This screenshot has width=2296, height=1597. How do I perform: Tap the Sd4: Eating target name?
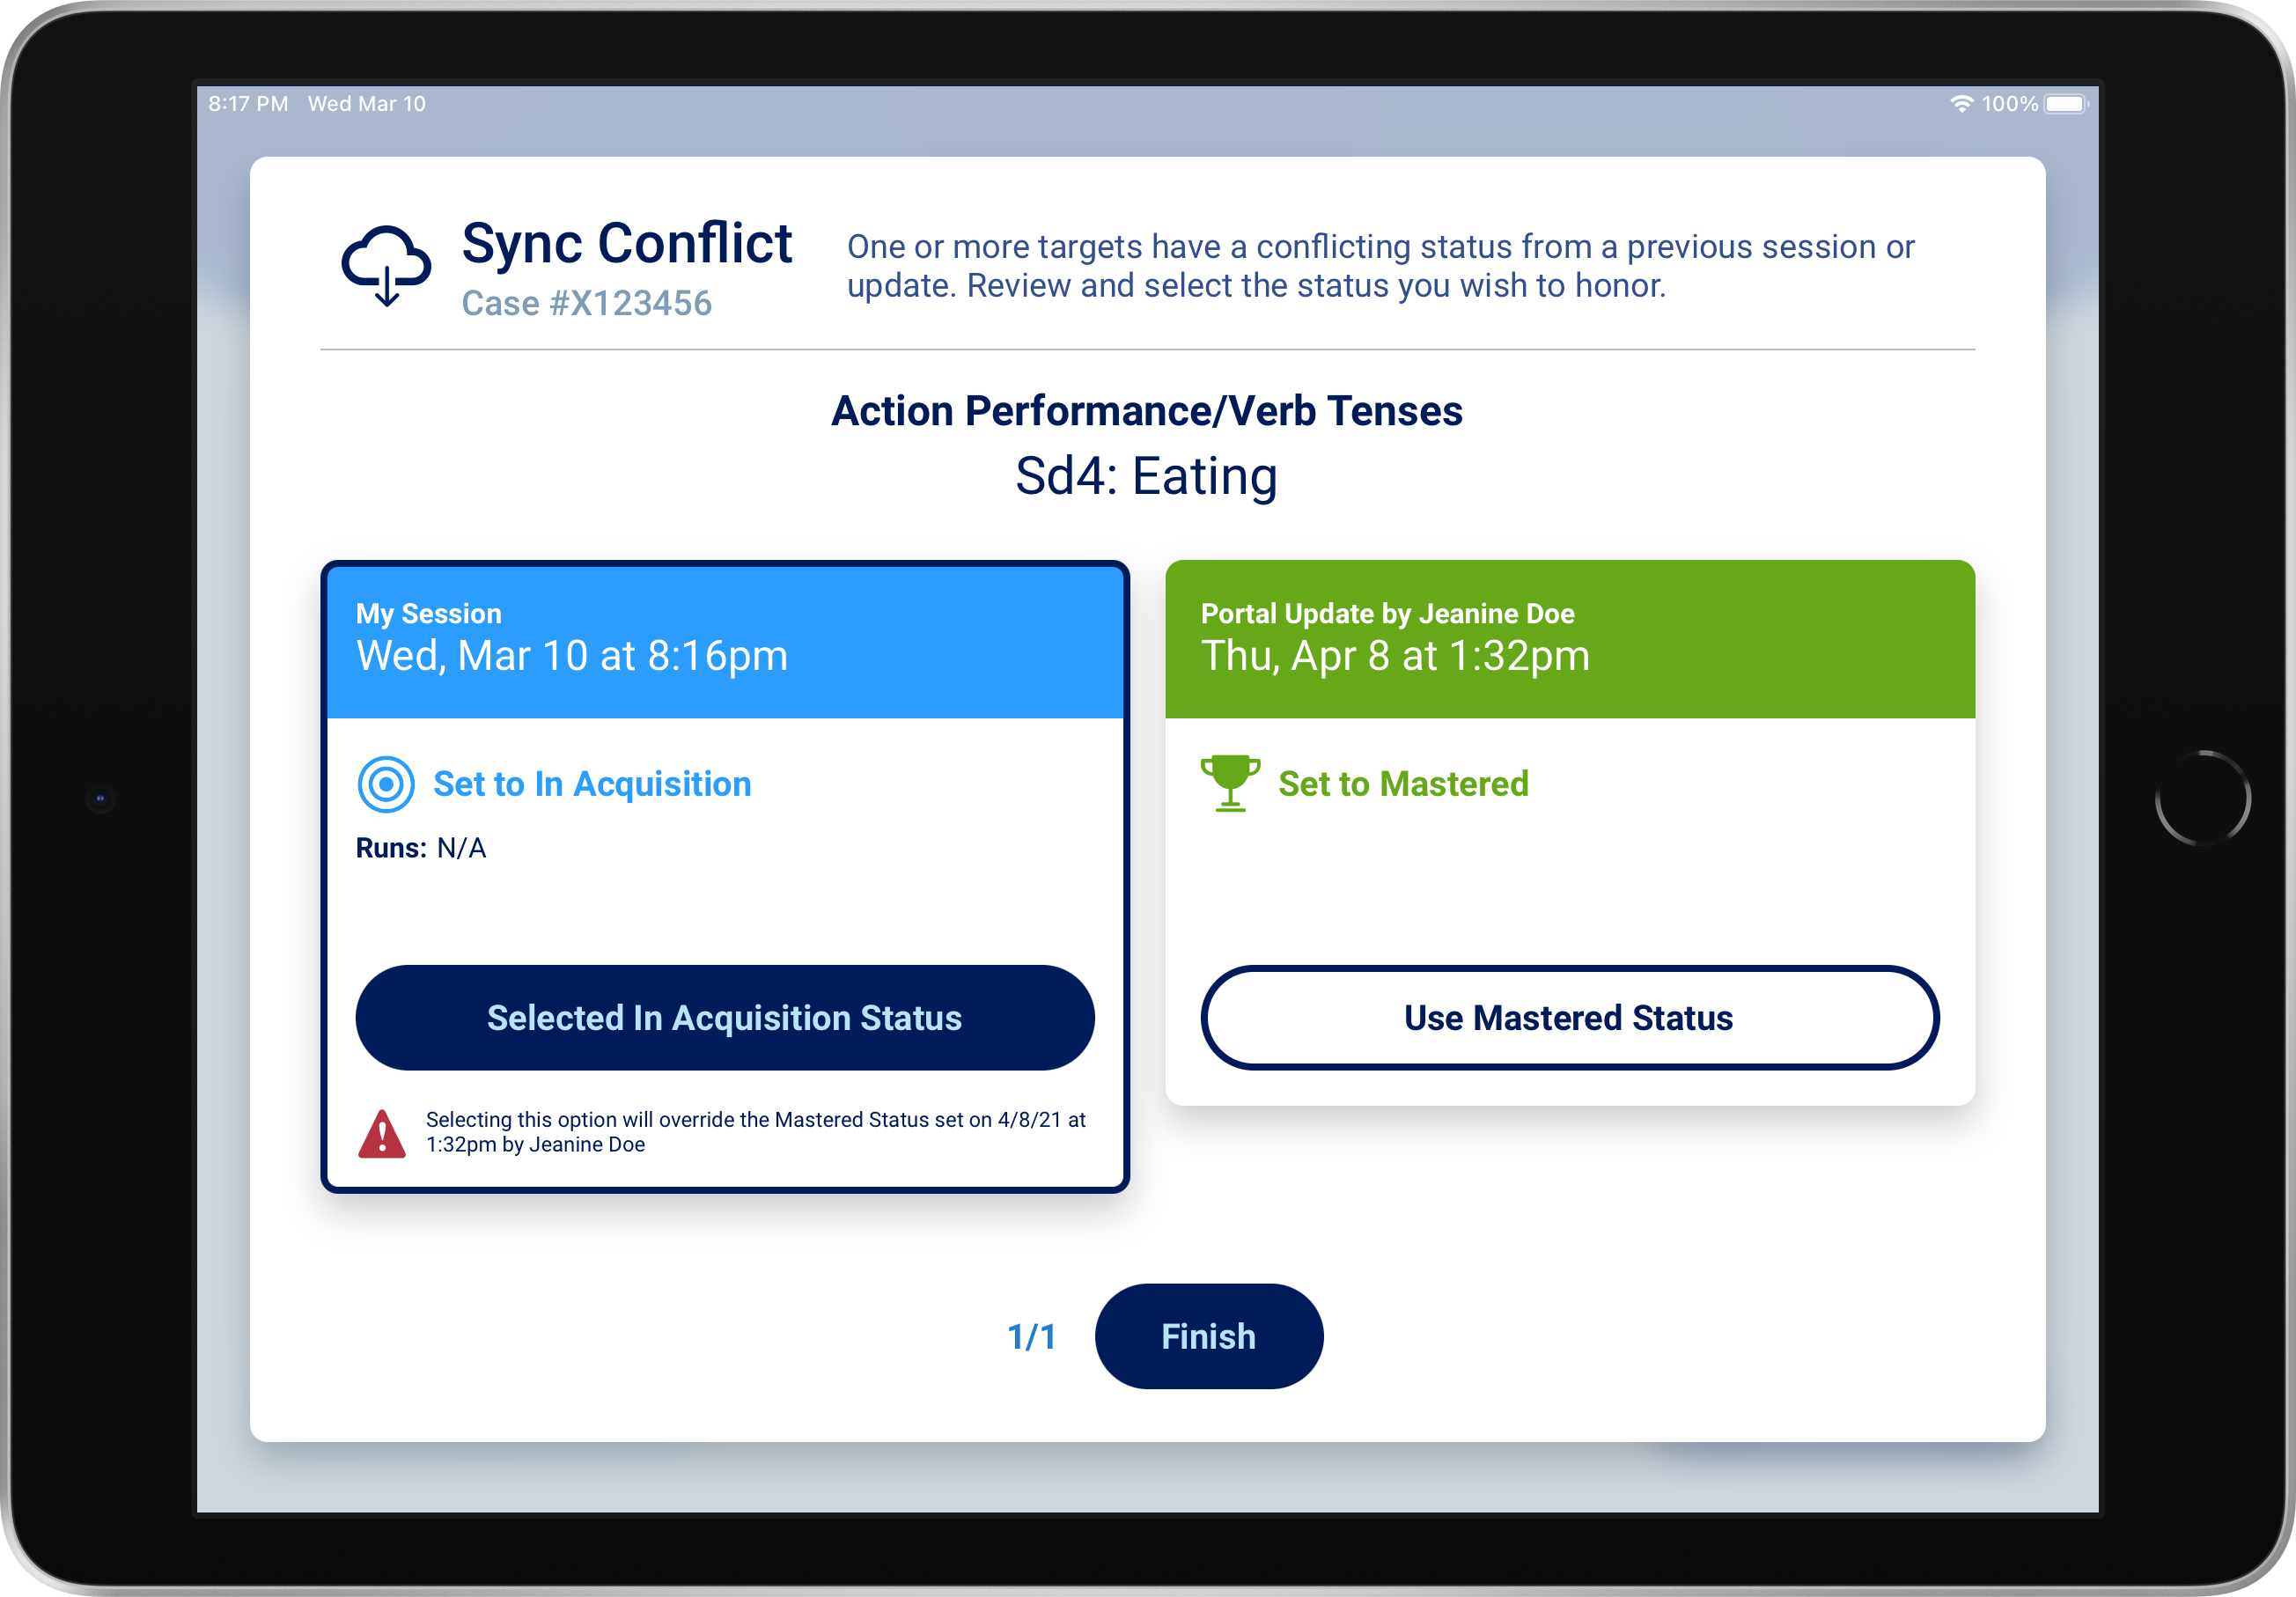coord(1146,476)
